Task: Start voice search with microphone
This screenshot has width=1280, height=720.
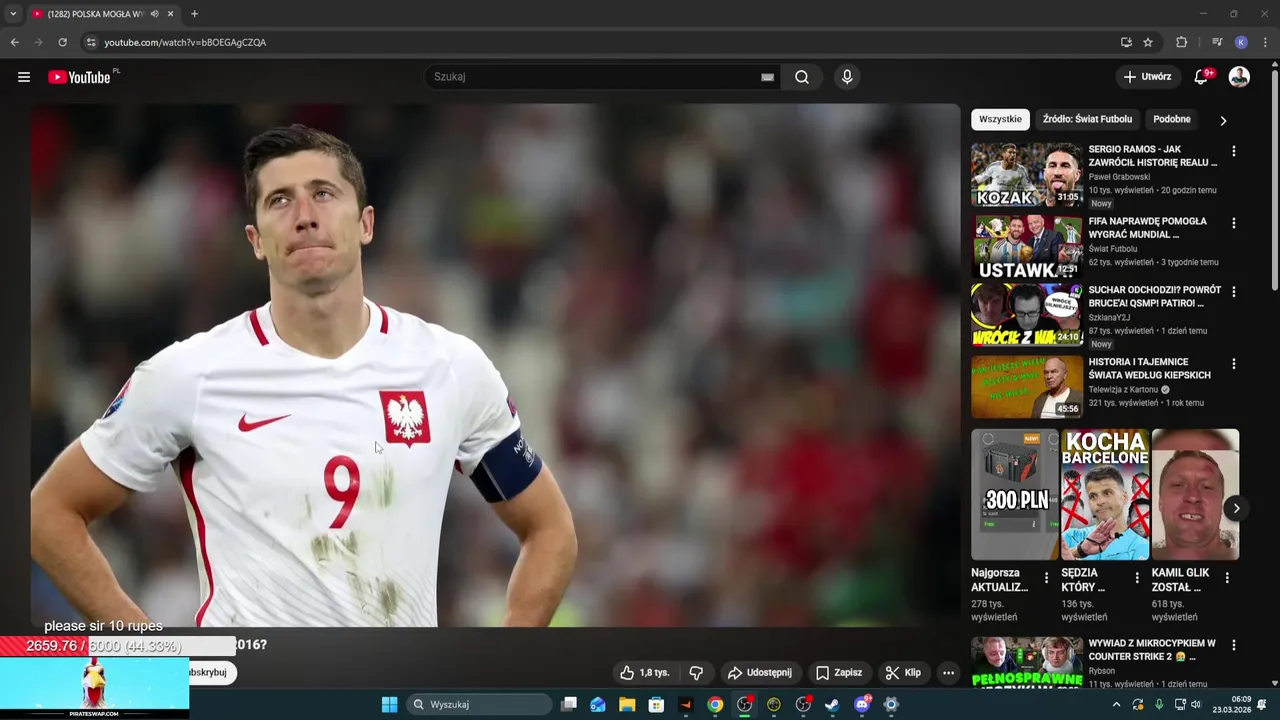Action: coord(847,77)
